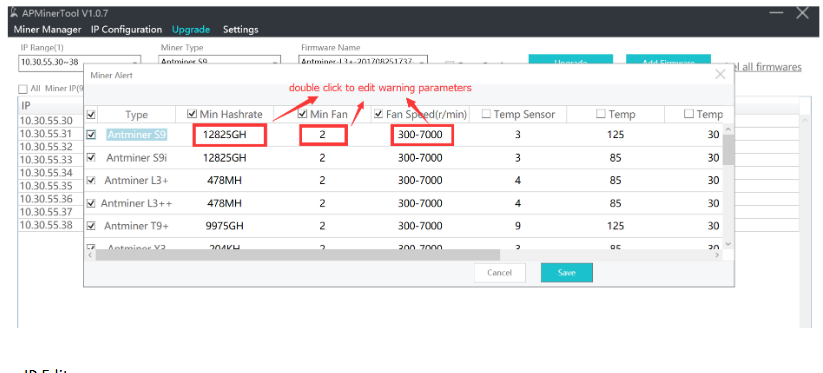Toggle the Antminer L3+ row checkbox

click(x=91, y=180)
